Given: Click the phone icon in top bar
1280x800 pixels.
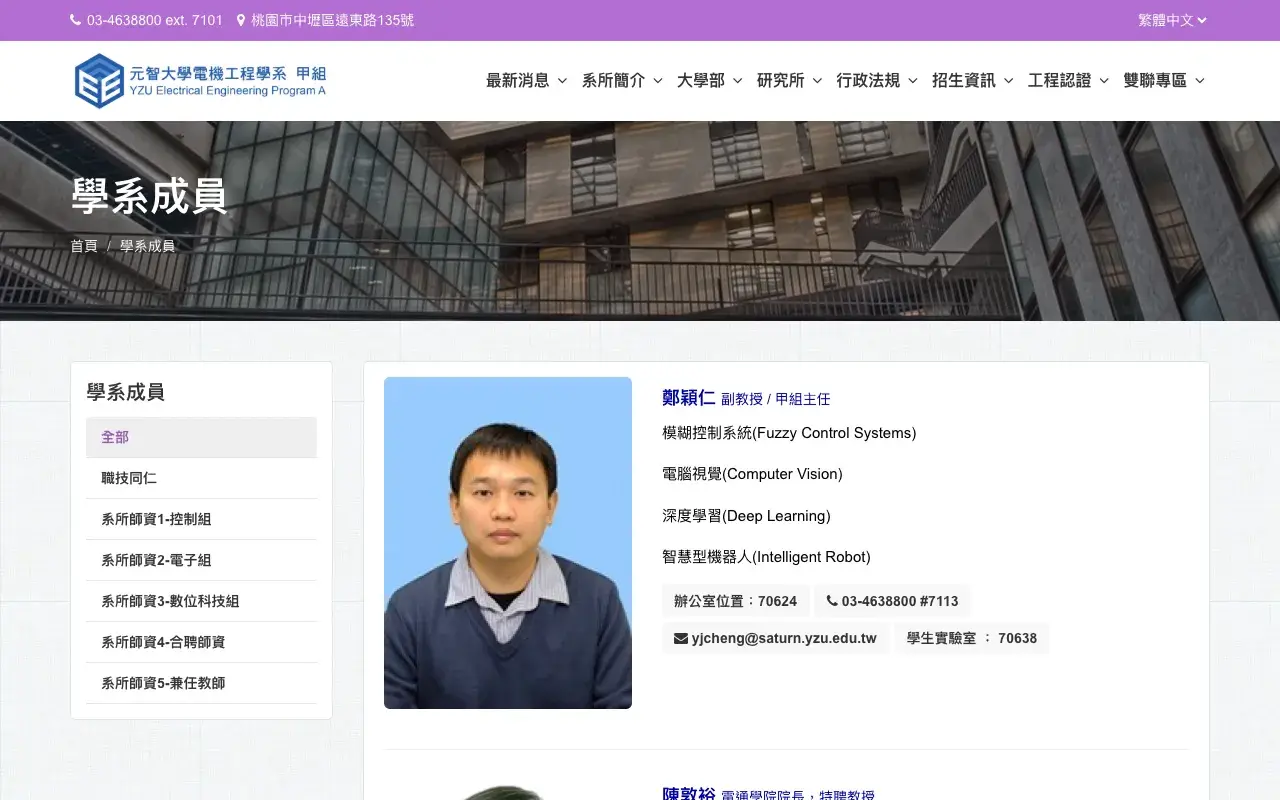Looking at the screenshot, I should pyautogui.click(x=76, y=20).
